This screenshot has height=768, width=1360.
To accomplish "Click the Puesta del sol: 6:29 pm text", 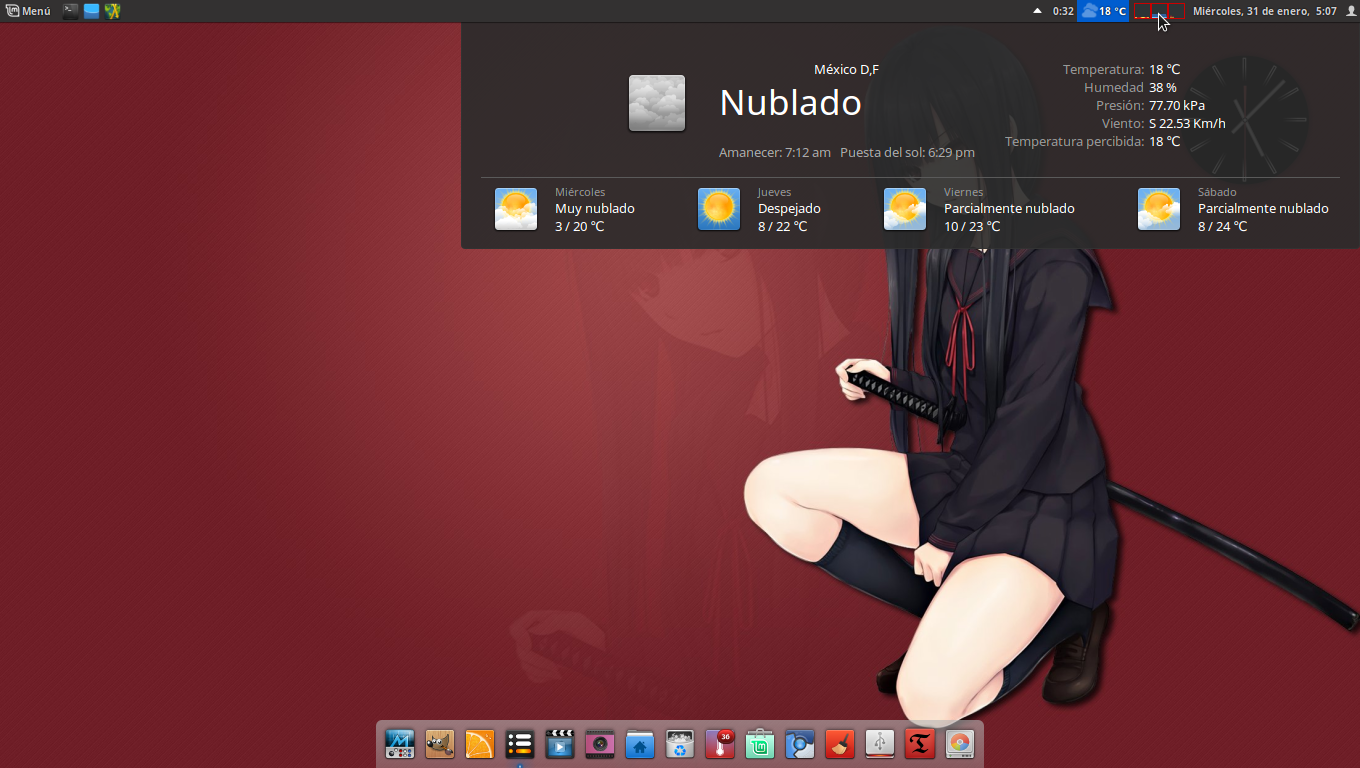I will [x=907, y=153].
